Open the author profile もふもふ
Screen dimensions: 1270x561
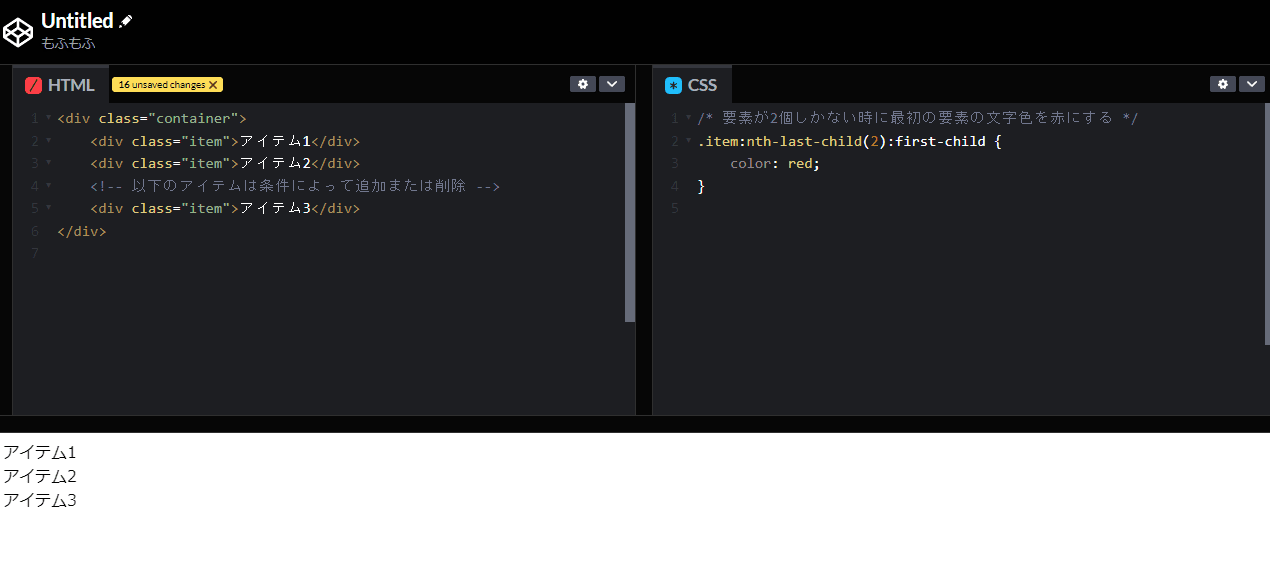(68, 43)
